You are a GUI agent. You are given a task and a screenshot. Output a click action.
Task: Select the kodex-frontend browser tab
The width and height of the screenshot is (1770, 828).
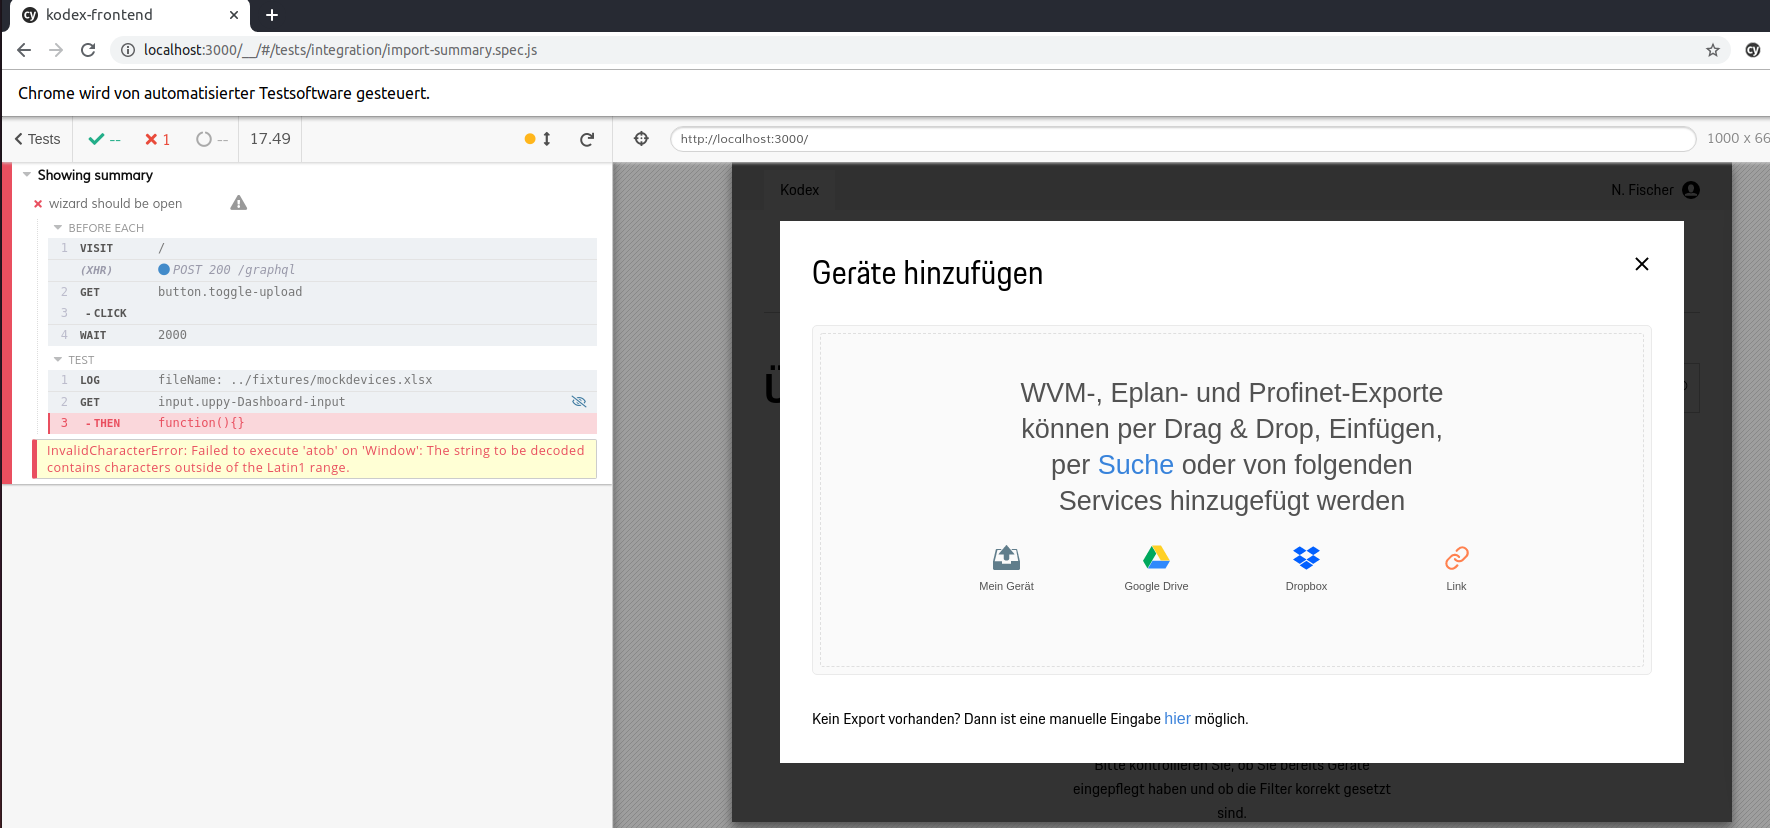(130, 15)
